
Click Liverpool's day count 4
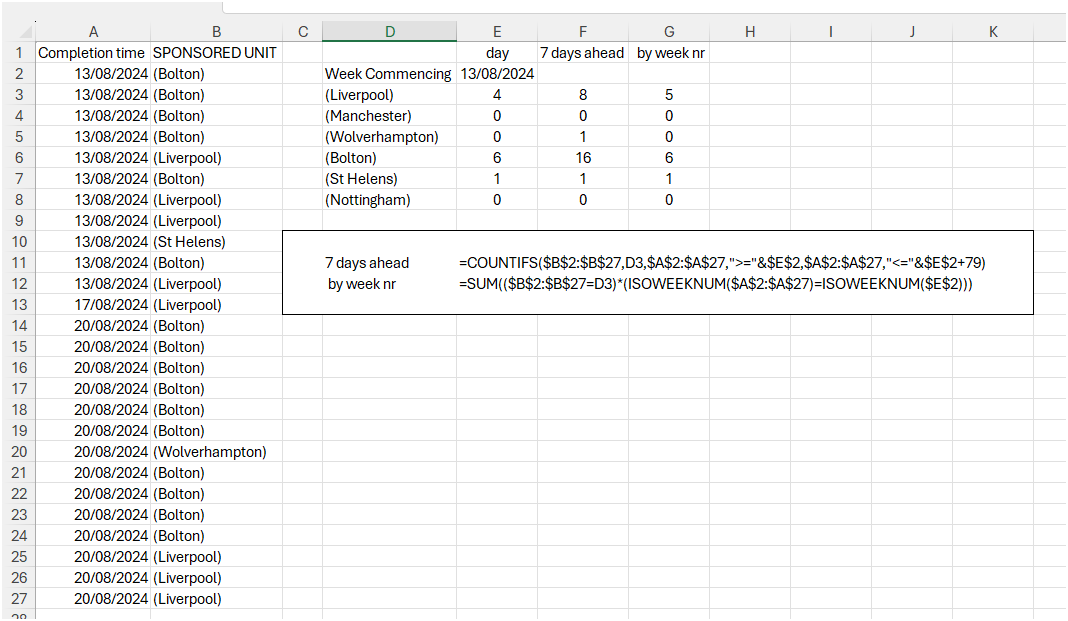tap(497, 95)
